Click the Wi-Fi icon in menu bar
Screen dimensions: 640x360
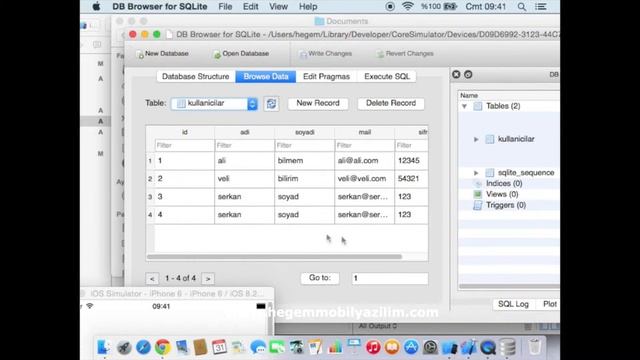407,7
